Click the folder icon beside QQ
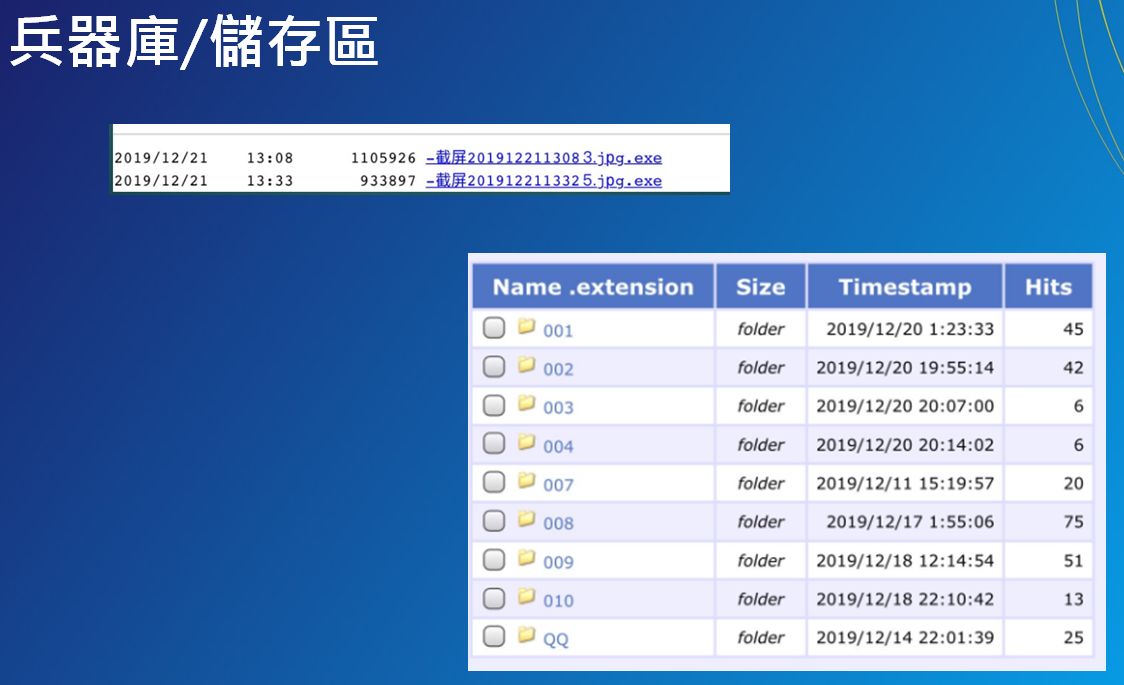 pyautogui.click(x=527, y=635)
